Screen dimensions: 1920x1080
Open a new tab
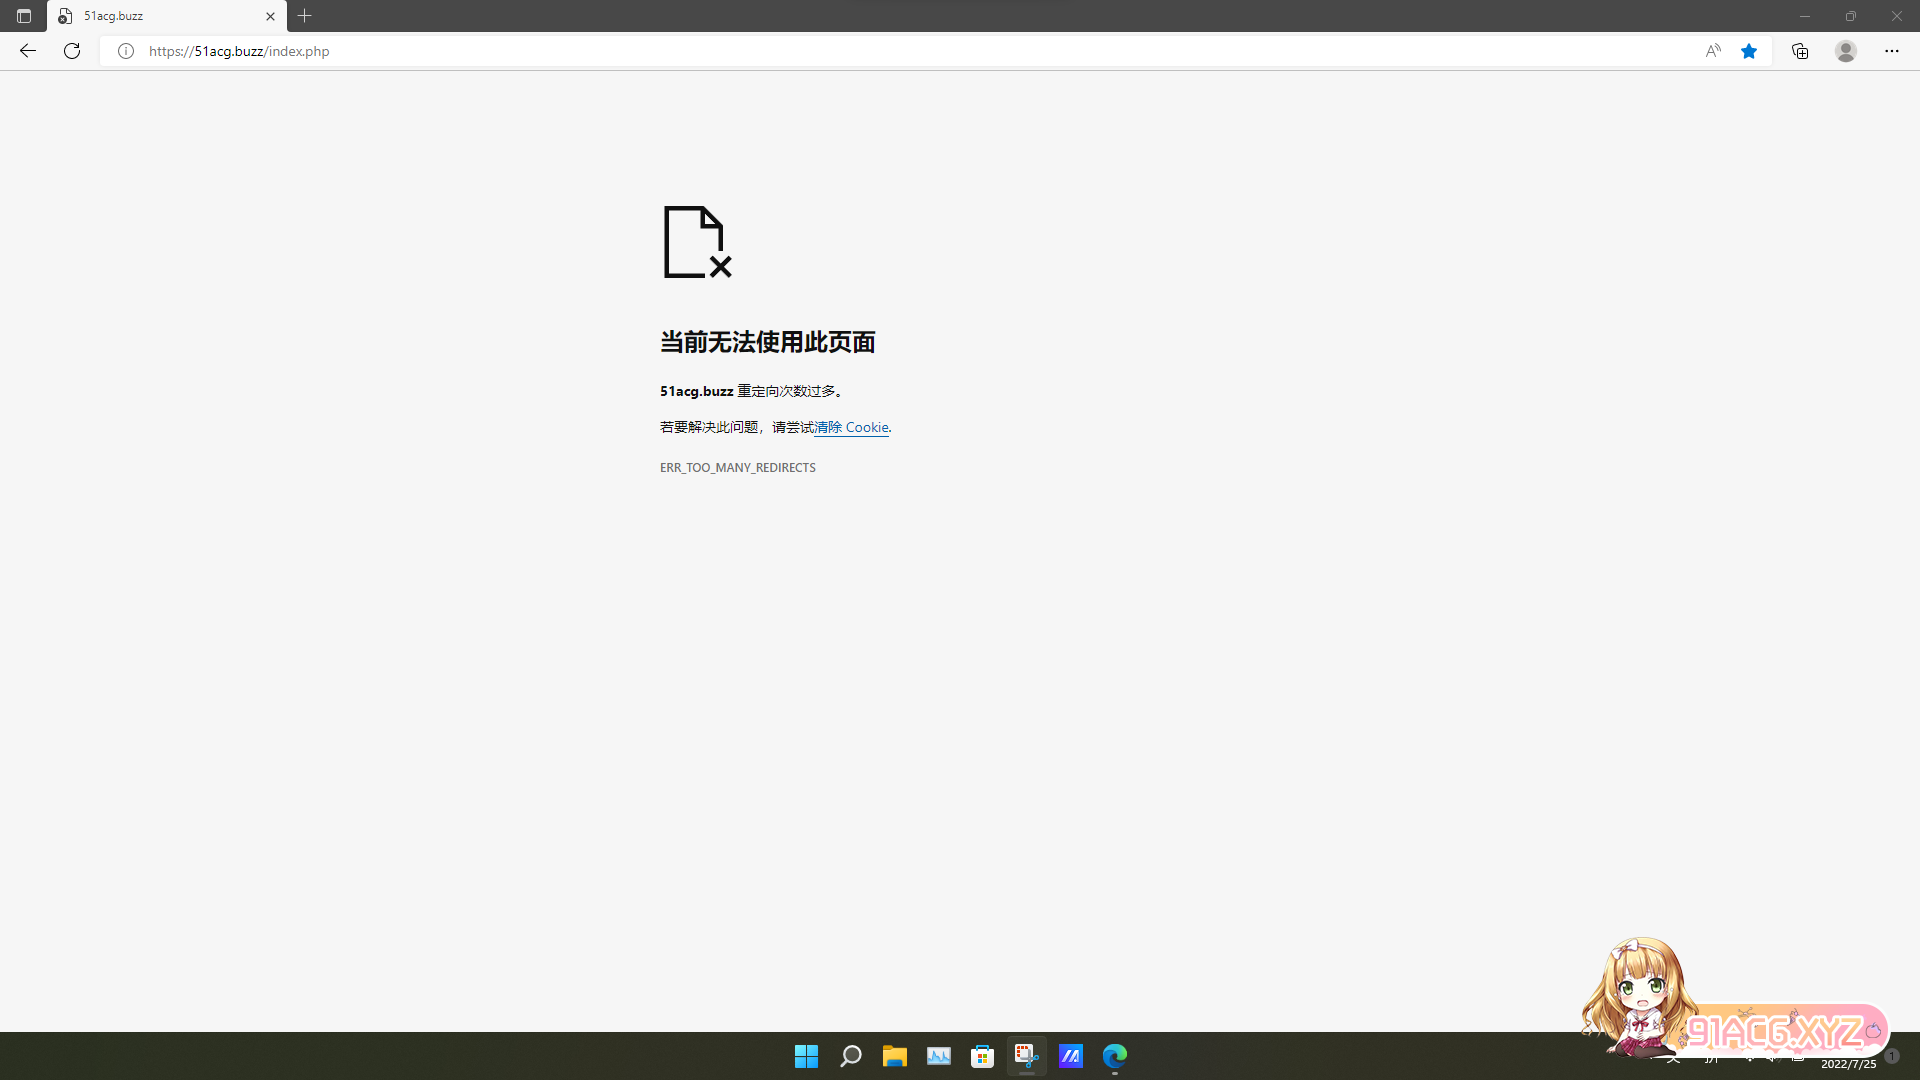click(305, 16)
